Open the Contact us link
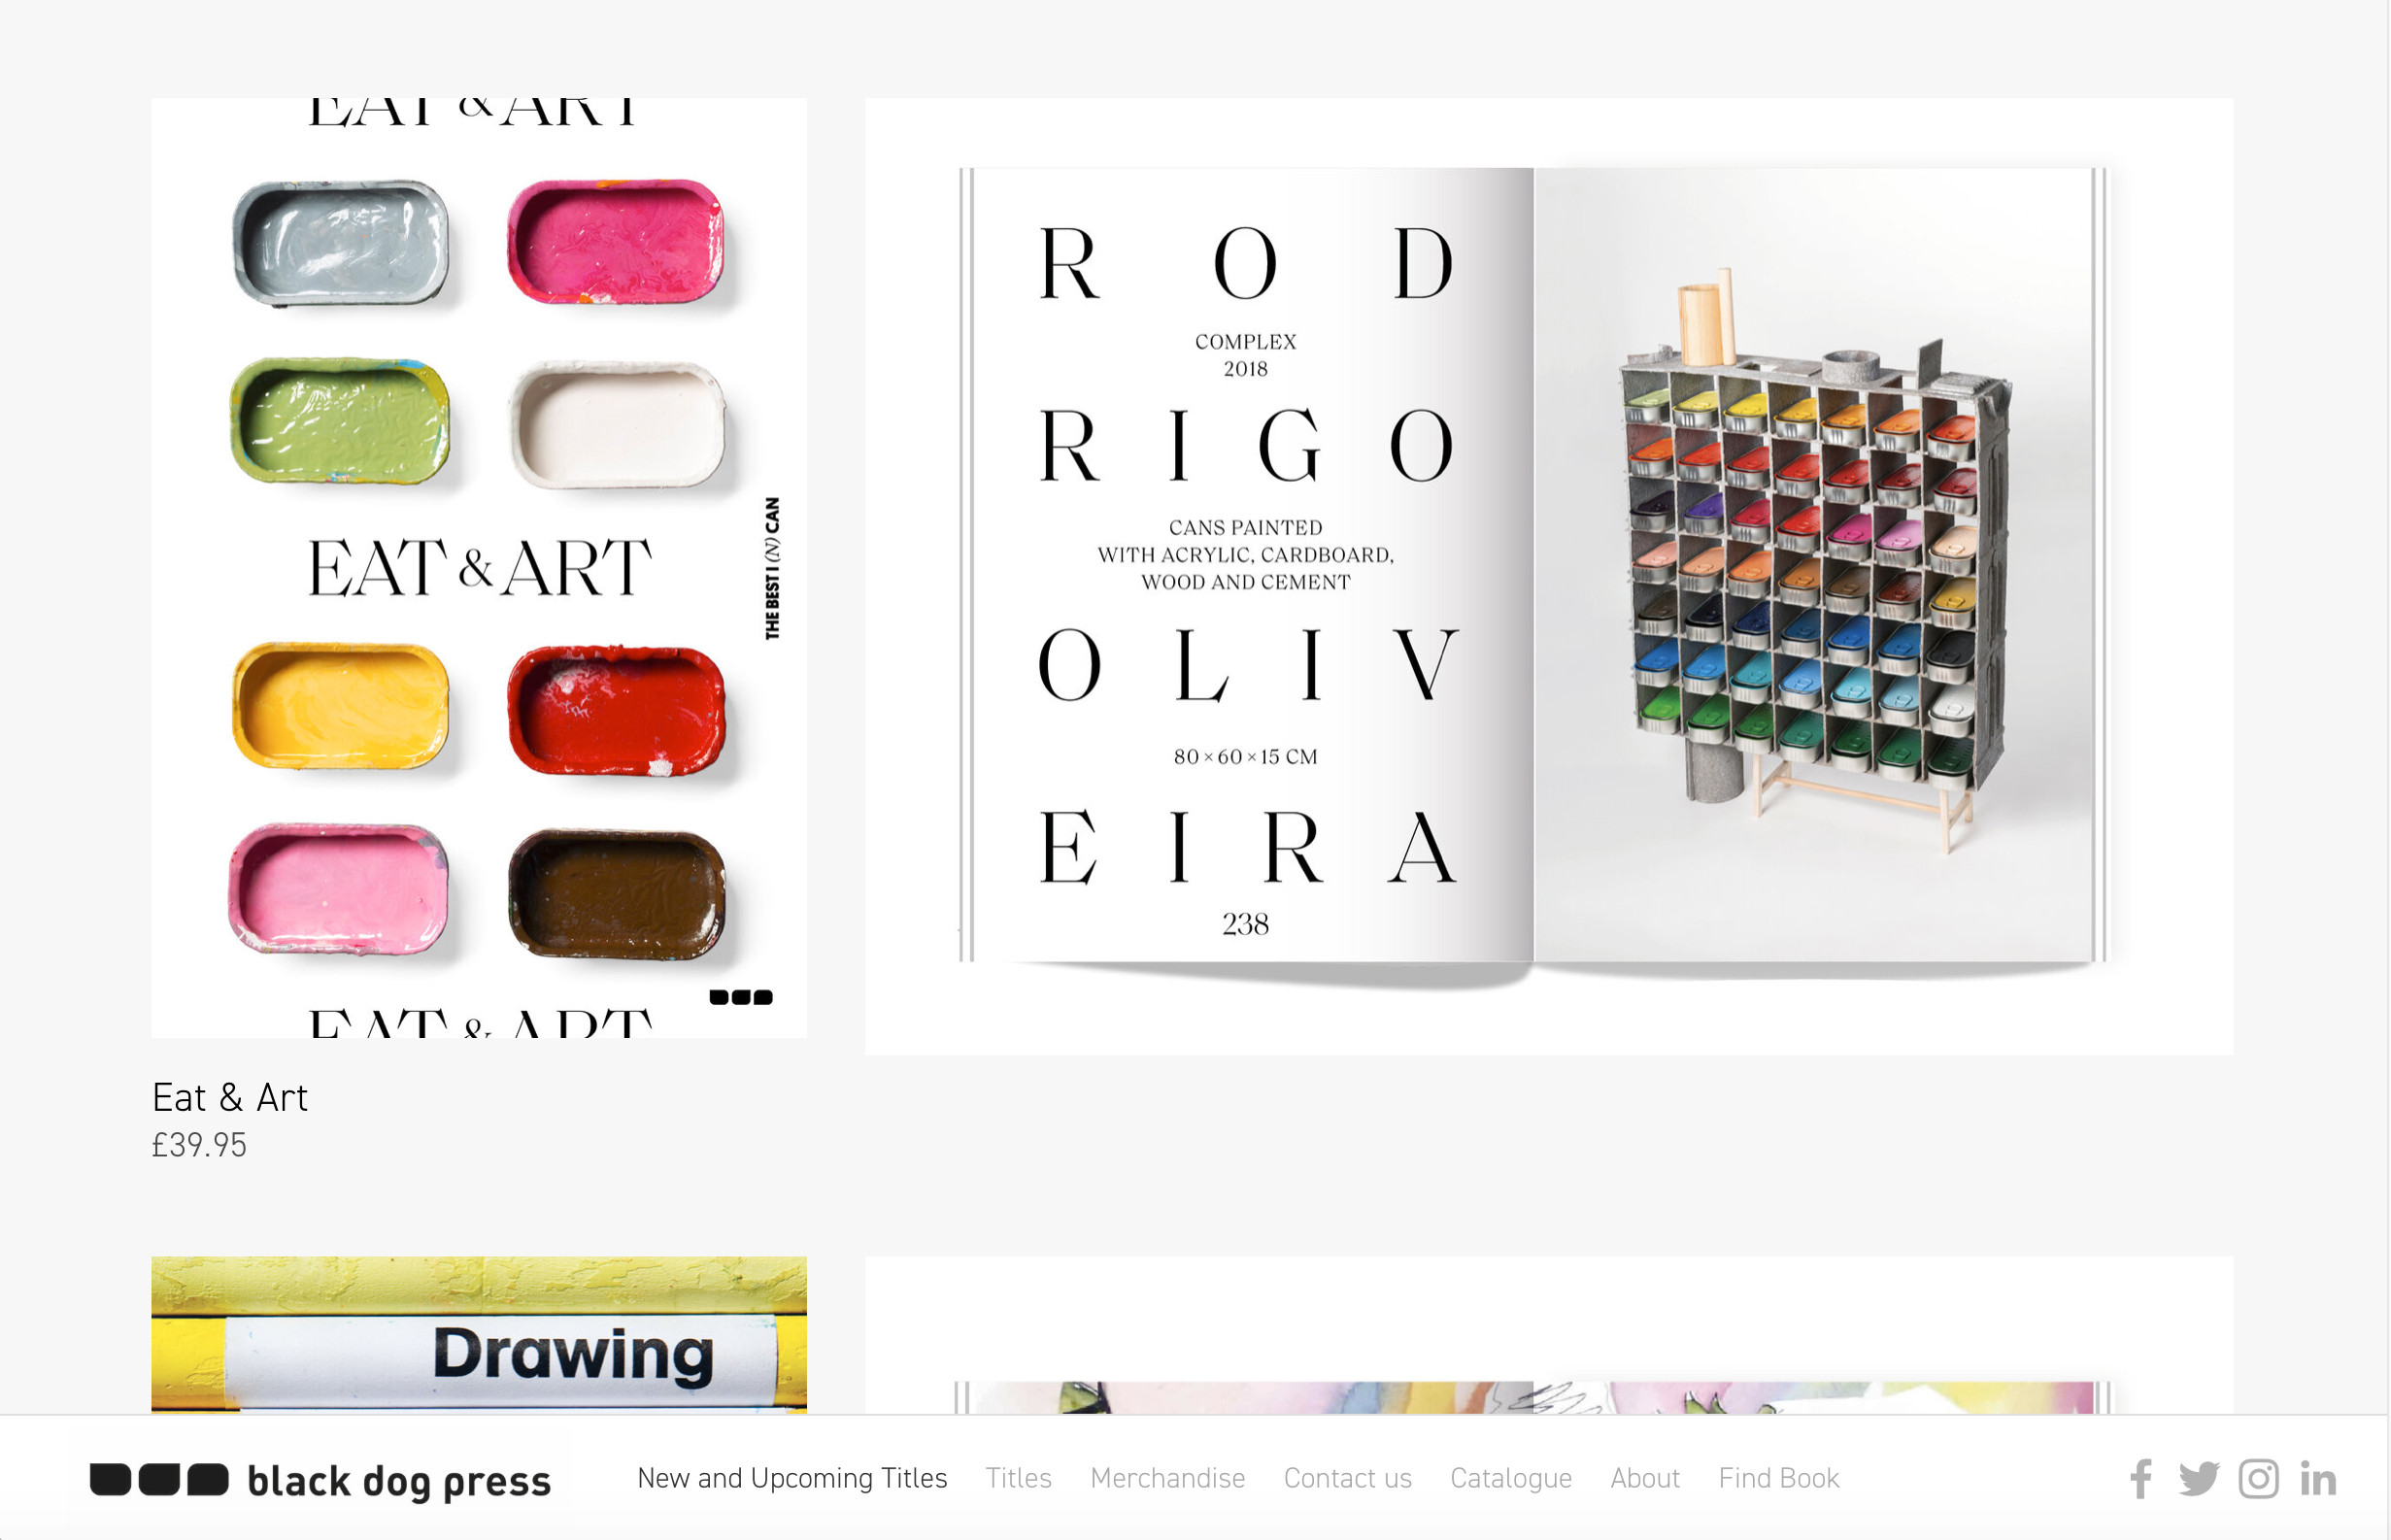Viewport: 2391px width, 1540px height. pos(1347,1478)
